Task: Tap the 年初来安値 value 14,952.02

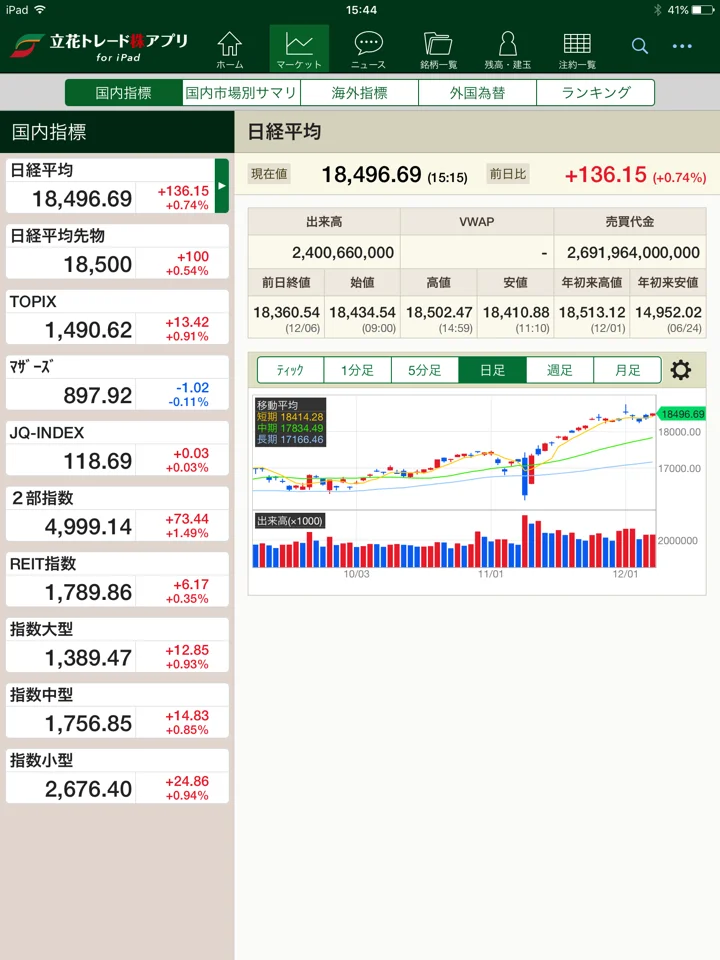Action: pos(668,312)
